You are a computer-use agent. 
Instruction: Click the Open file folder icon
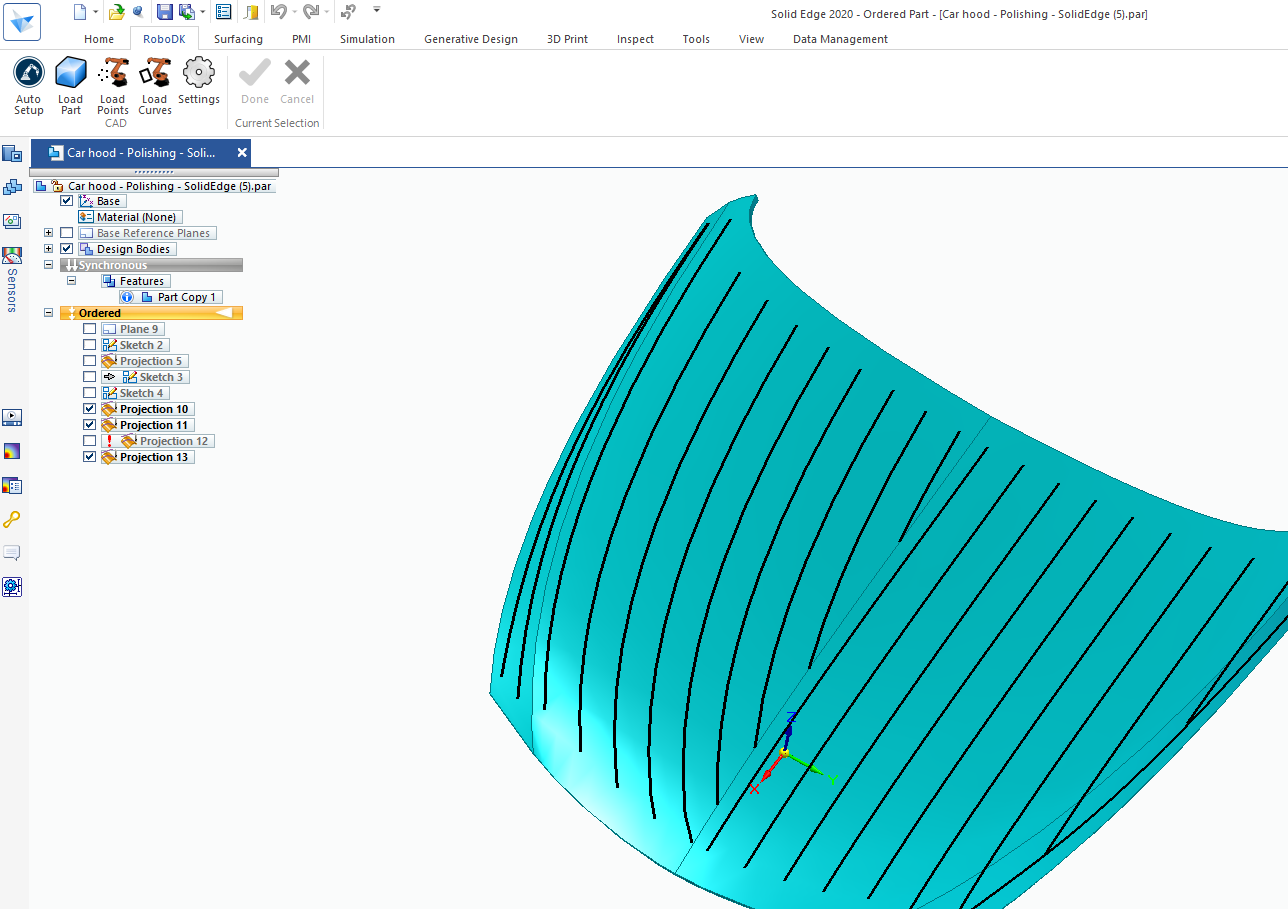coord(116,12)
